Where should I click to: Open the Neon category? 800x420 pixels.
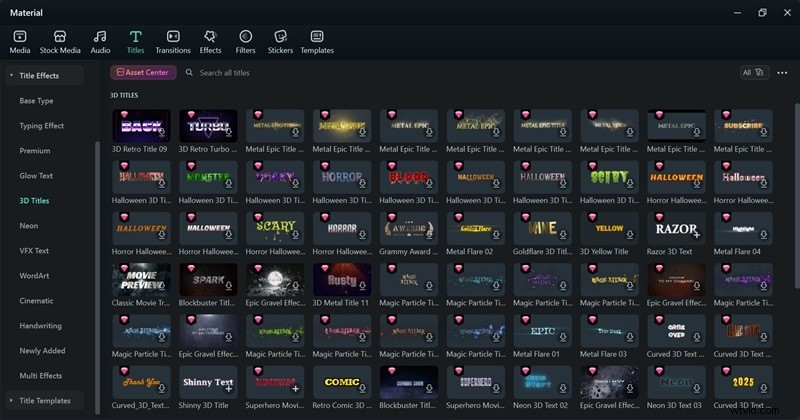[x=29, y=226]
